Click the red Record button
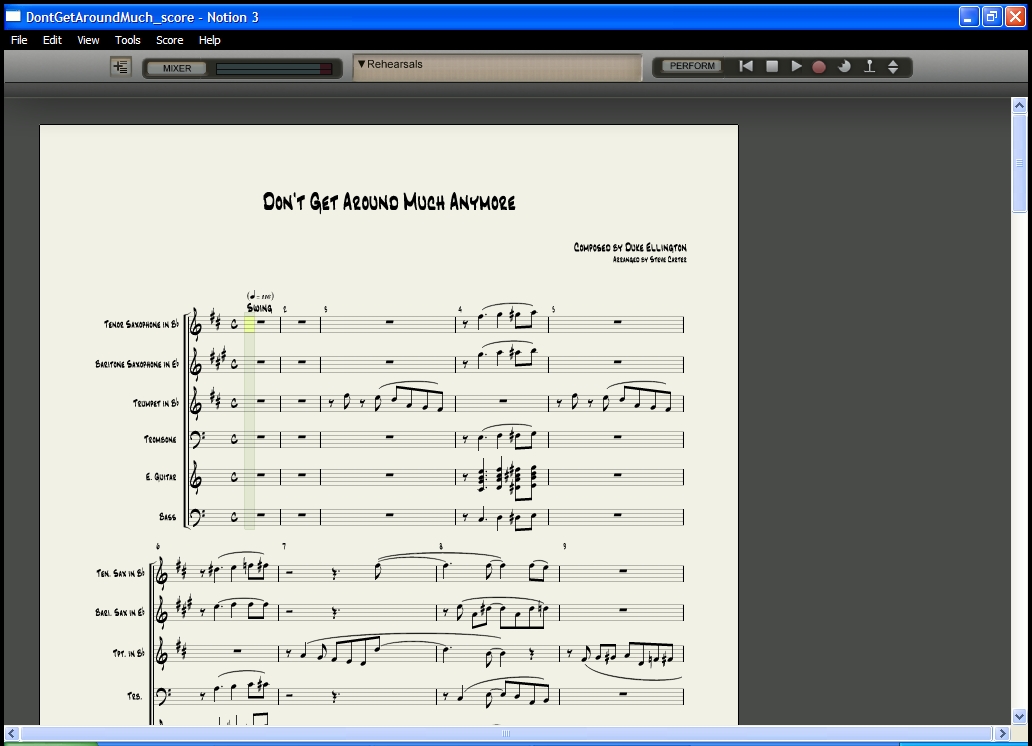 click(819, 67)
